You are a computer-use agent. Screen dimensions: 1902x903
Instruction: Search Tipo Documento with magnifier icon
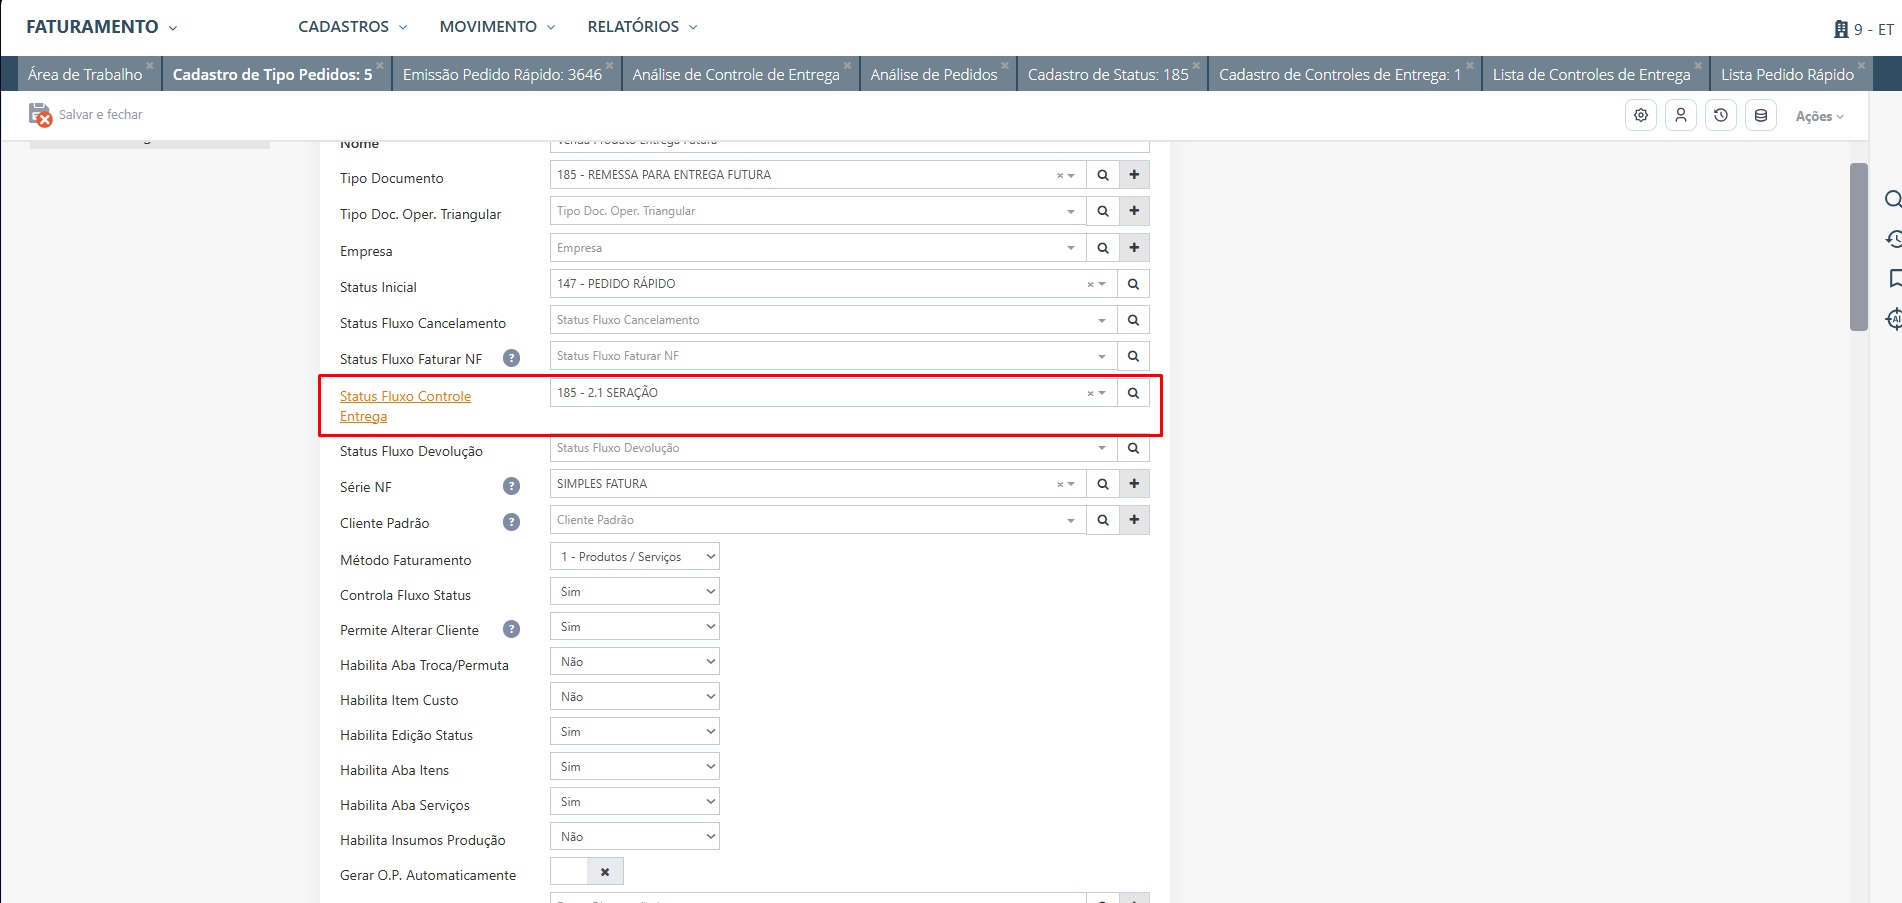pyautogui.click(x=1103, y=175)
